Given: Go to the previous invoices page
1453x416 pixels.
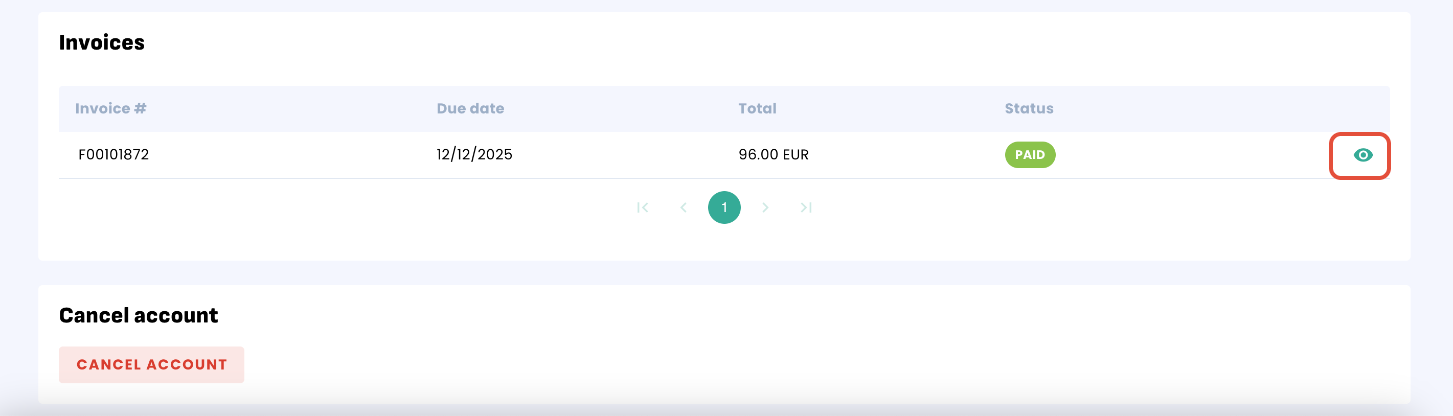Looking at the screenshot, I should point(683,207).
